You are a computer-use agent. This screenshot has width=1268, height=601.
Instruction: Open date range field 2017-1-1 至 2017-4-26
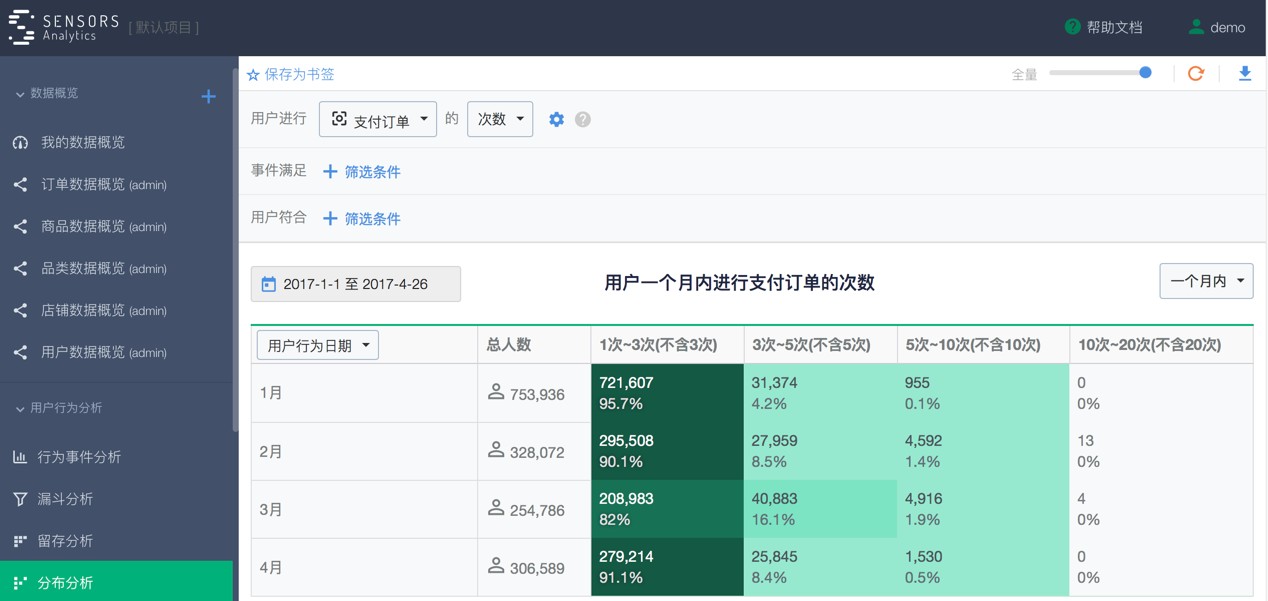[356, 284]
